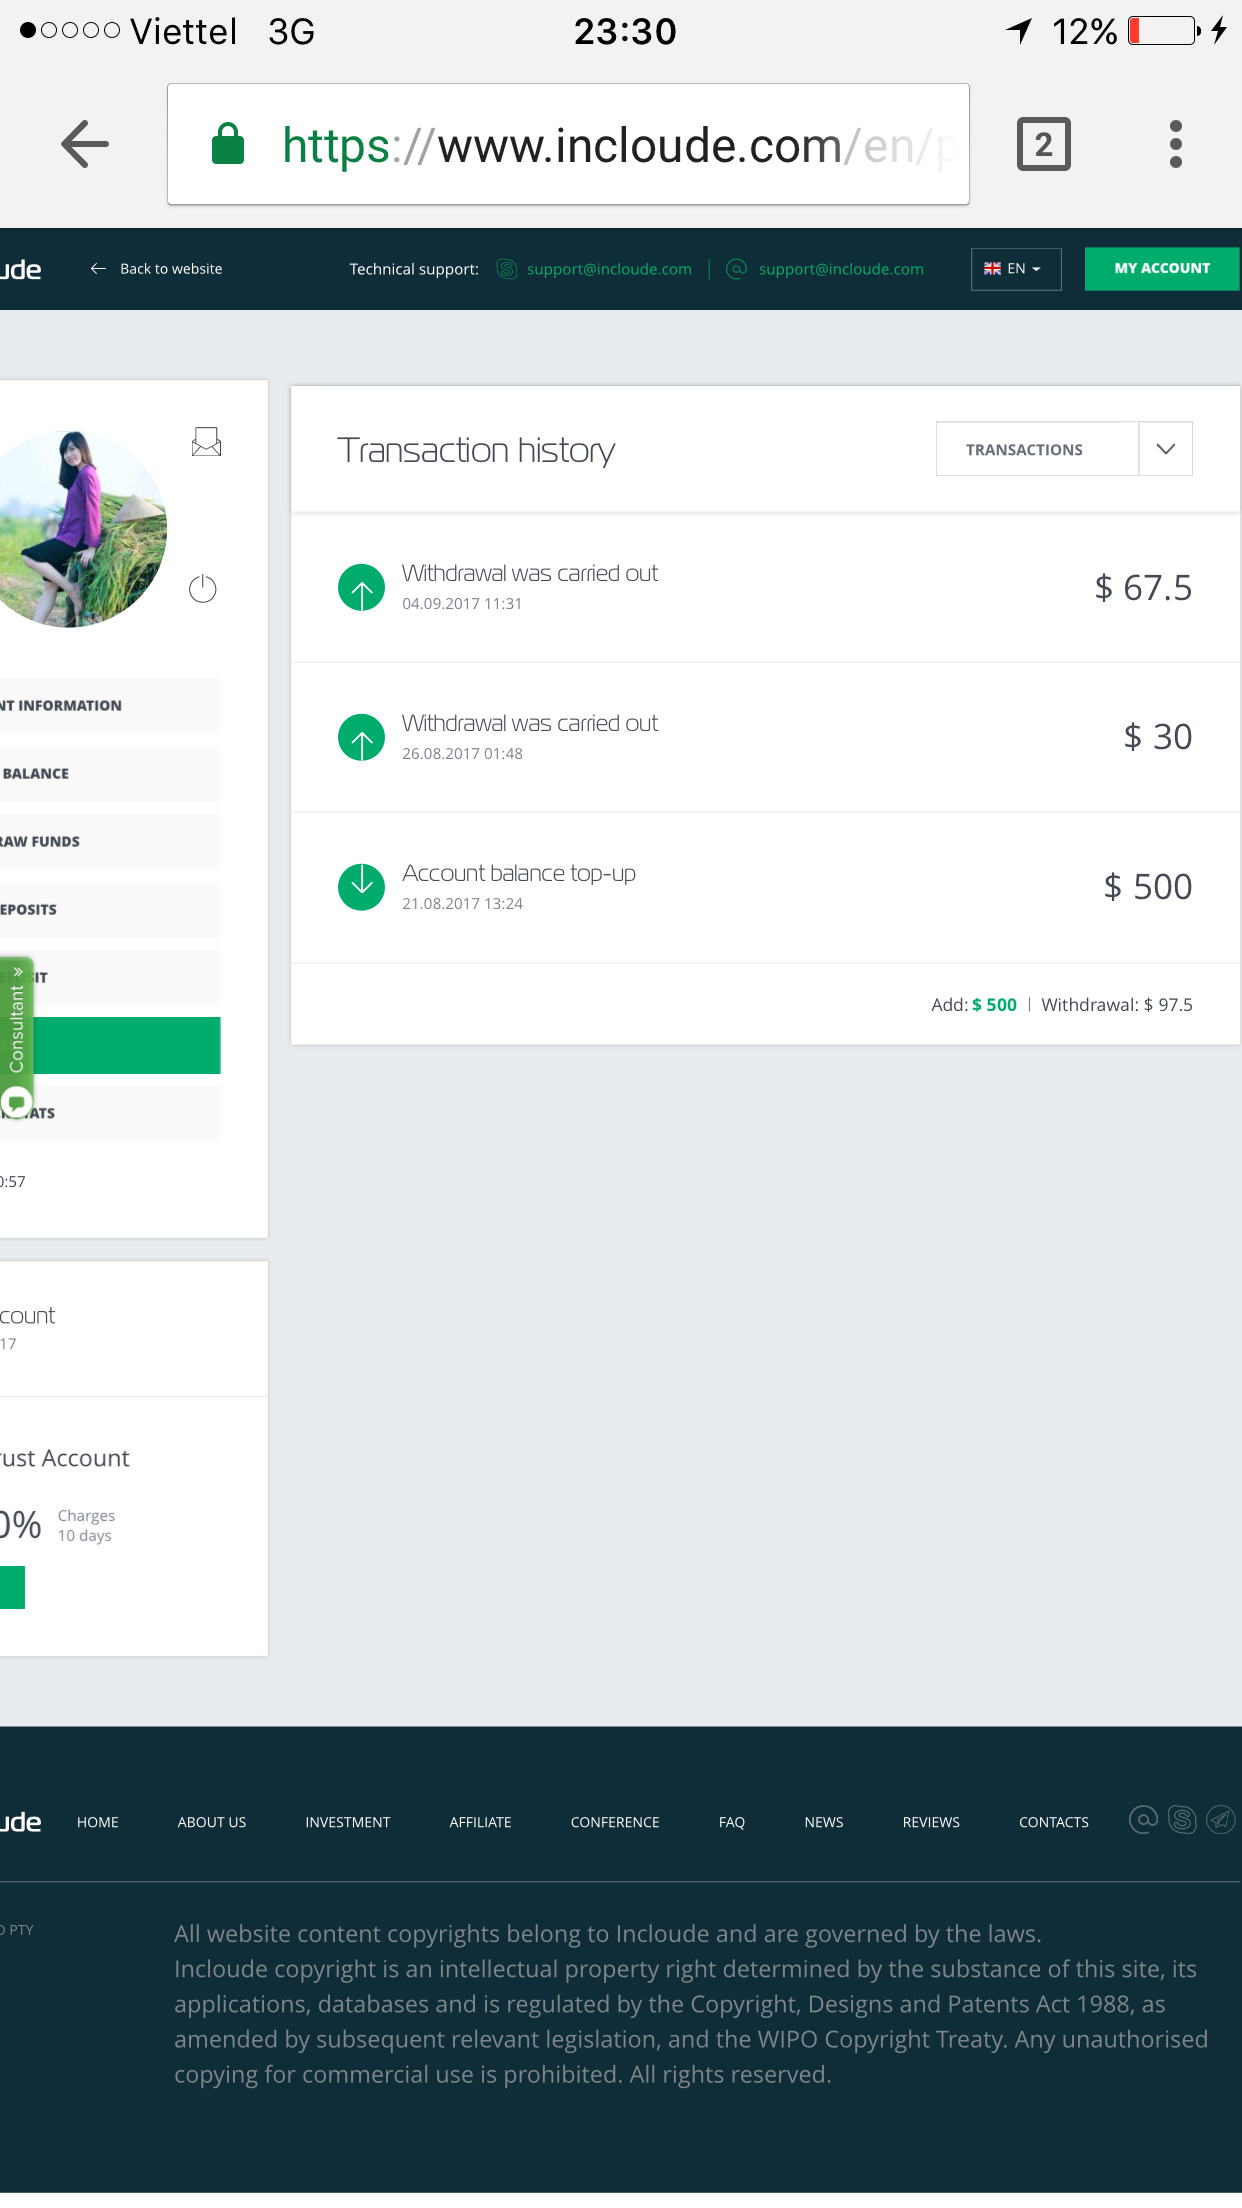Open the EN language dropdown
This screenshot has width=1242, height=2208.
(1015, 269)
